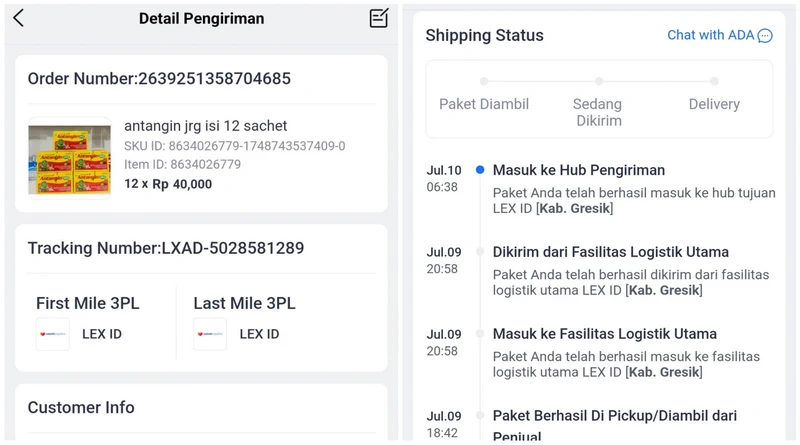Select the Paket Diambil progress step
Image resolution: width=800 pixels, height=445 pixels.
484,104
